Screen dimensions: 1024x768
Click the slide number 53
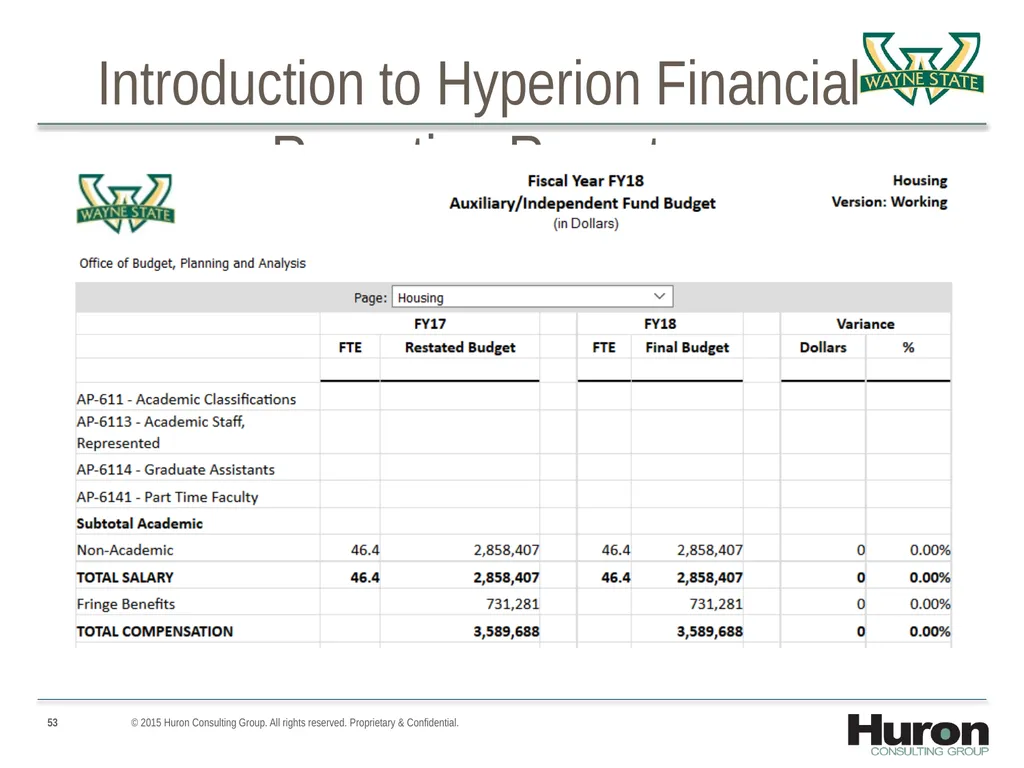point(52,722)
